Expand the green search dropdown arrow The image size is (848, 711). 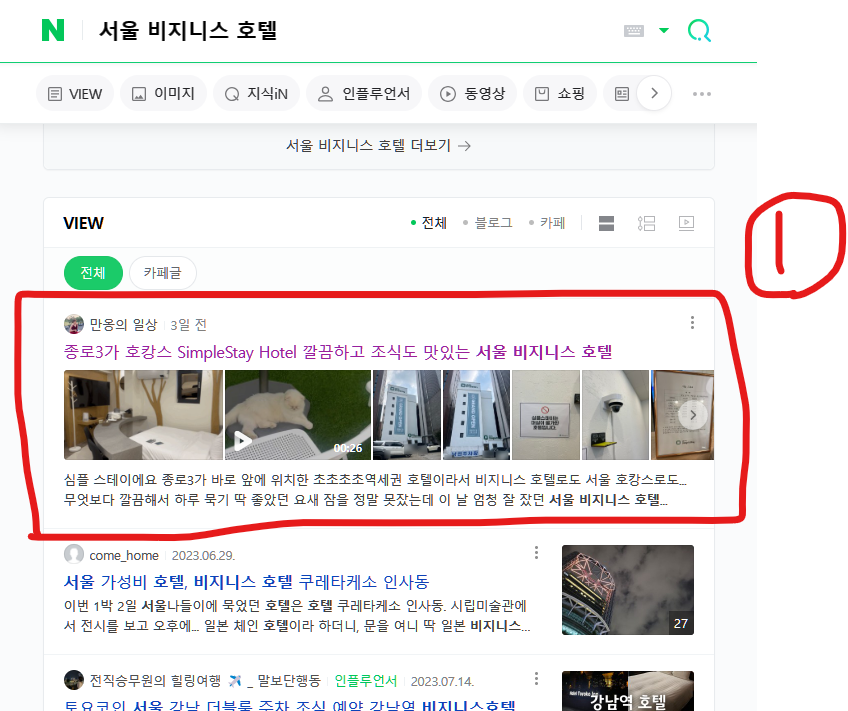point(664,30)
